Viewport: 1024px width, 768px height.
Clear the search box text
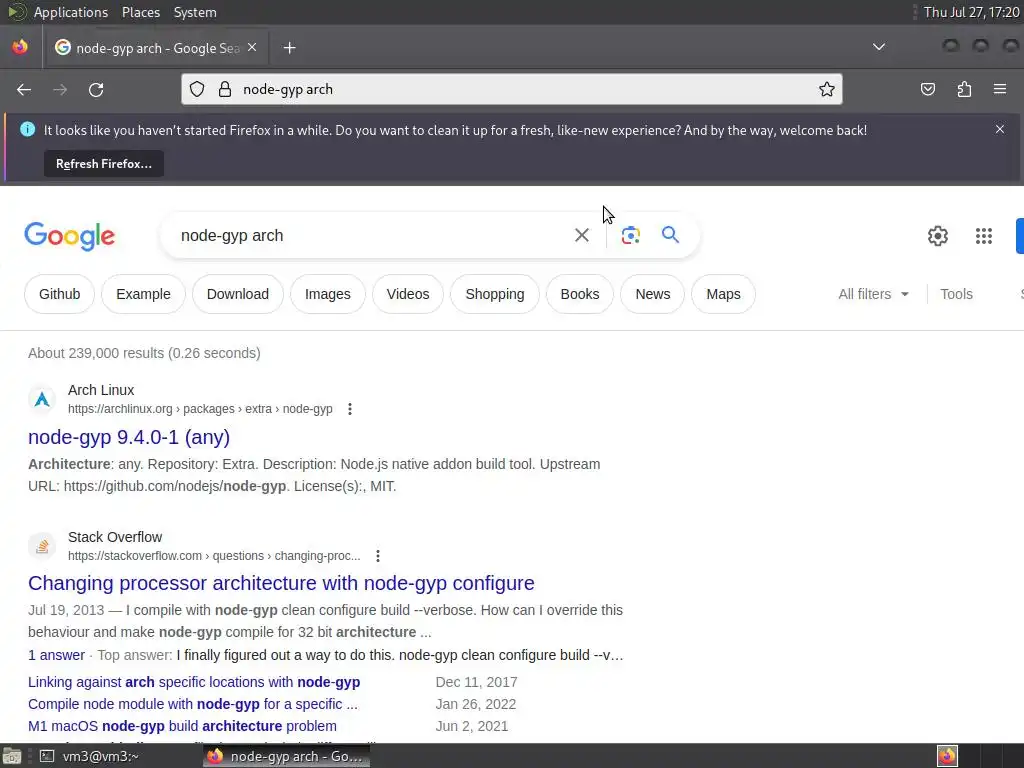pyautogui.click(x=582, y=235)
